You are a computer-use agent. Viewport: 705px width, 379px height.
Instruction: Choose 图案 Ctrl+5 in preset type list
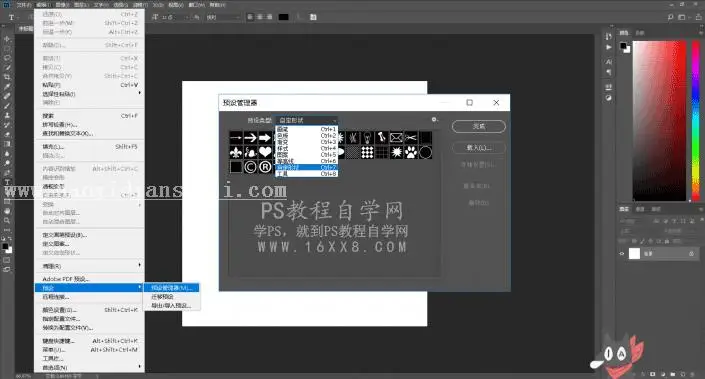[x=307, y=154]
